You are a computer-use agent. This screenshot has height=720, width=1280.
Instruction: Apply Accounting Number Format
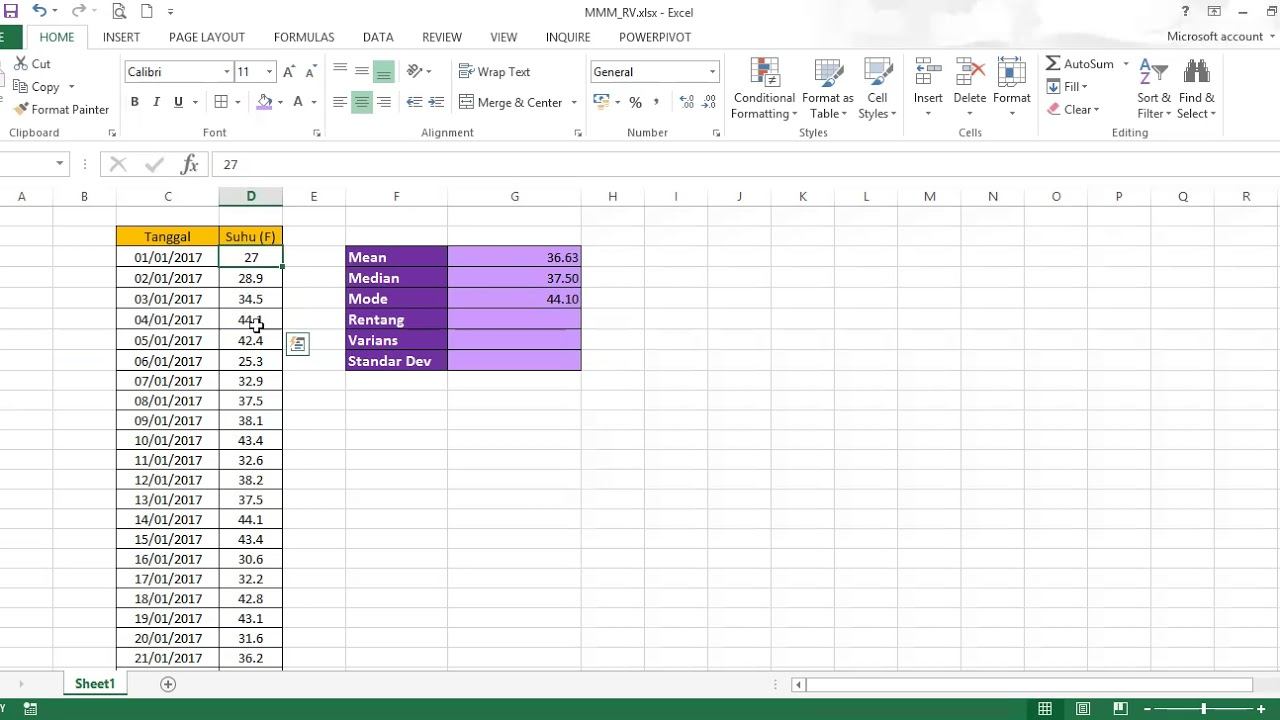pos(601,102)
